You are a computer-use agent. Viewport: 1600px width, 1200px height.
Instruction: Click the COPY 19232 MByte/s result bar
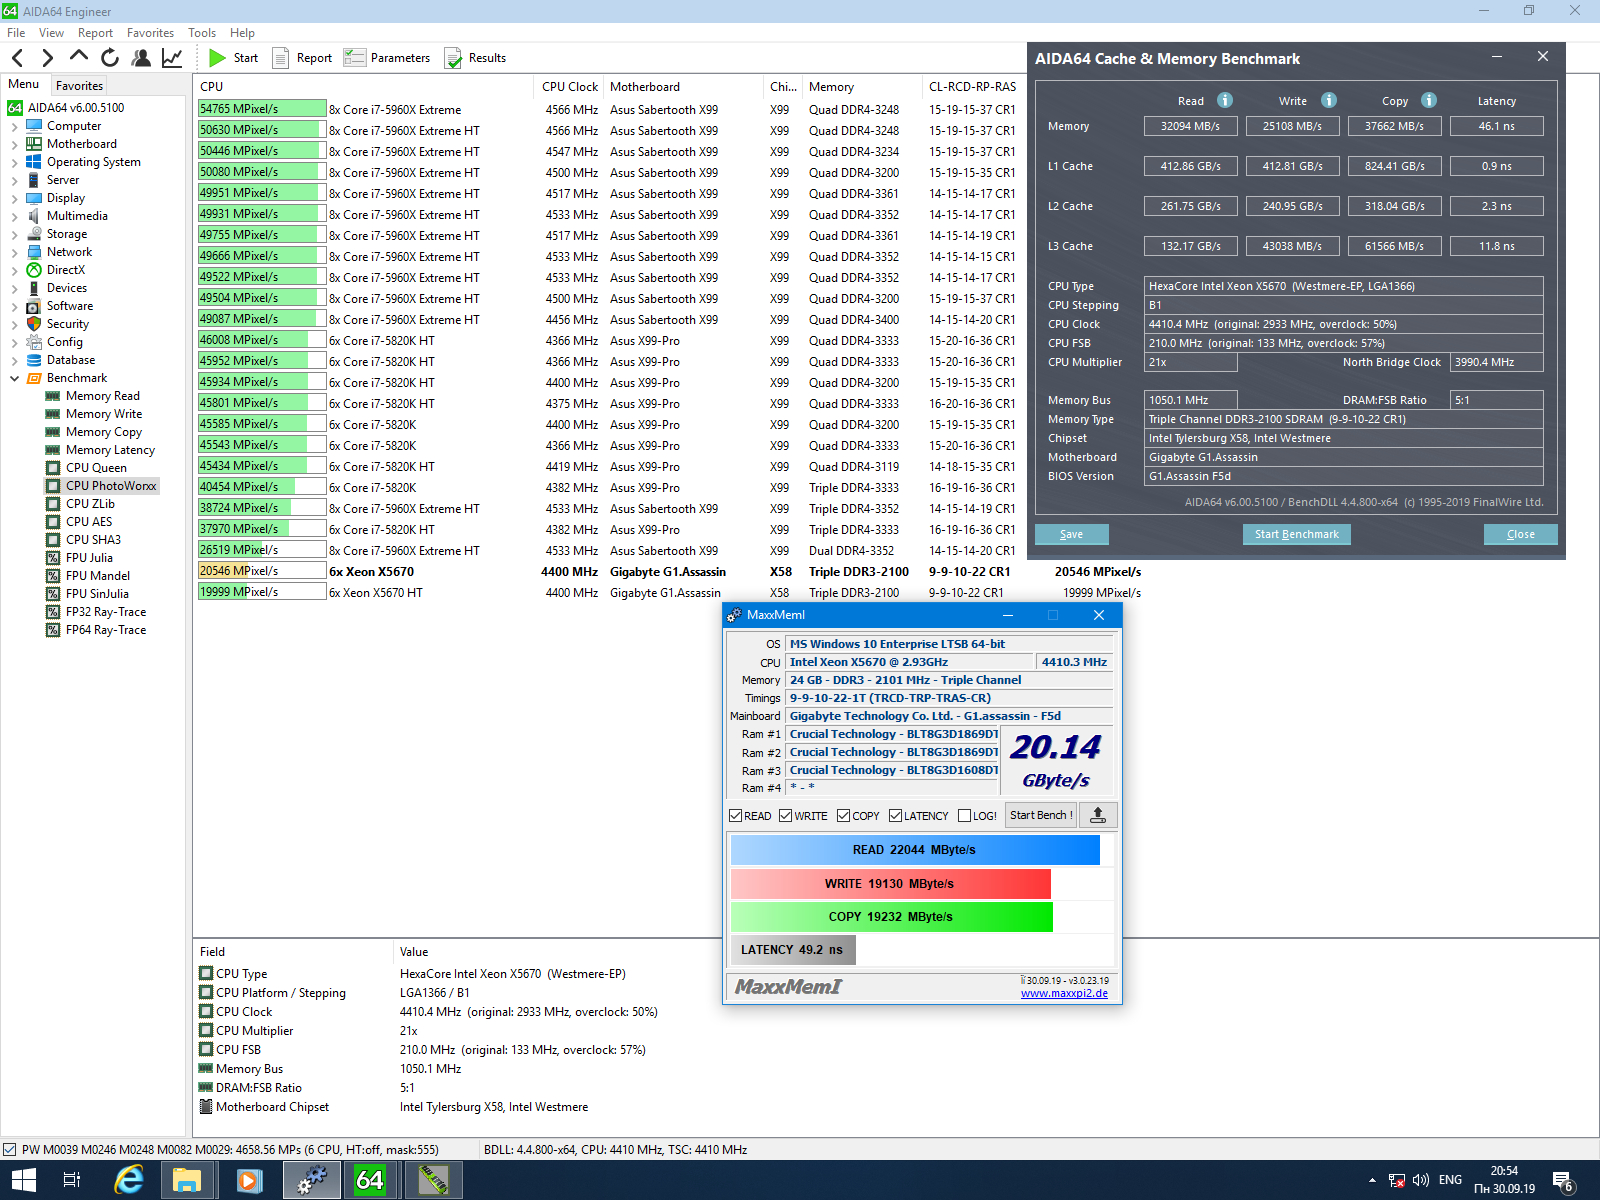coord(891,917)
